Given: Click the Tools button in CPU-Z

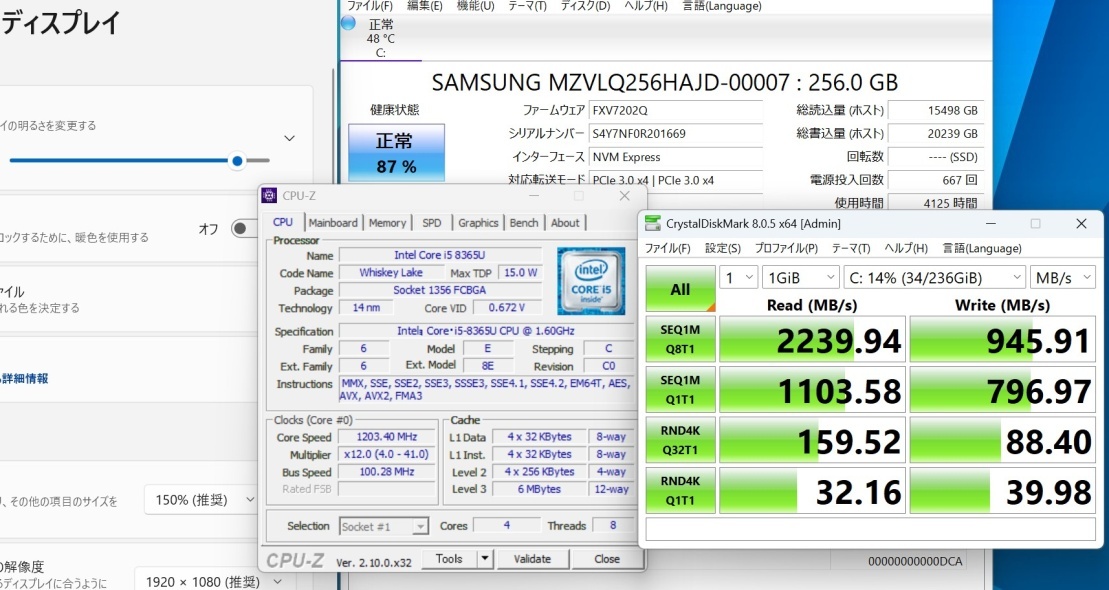Looking at the screenshot, I should tap(450, 559).
